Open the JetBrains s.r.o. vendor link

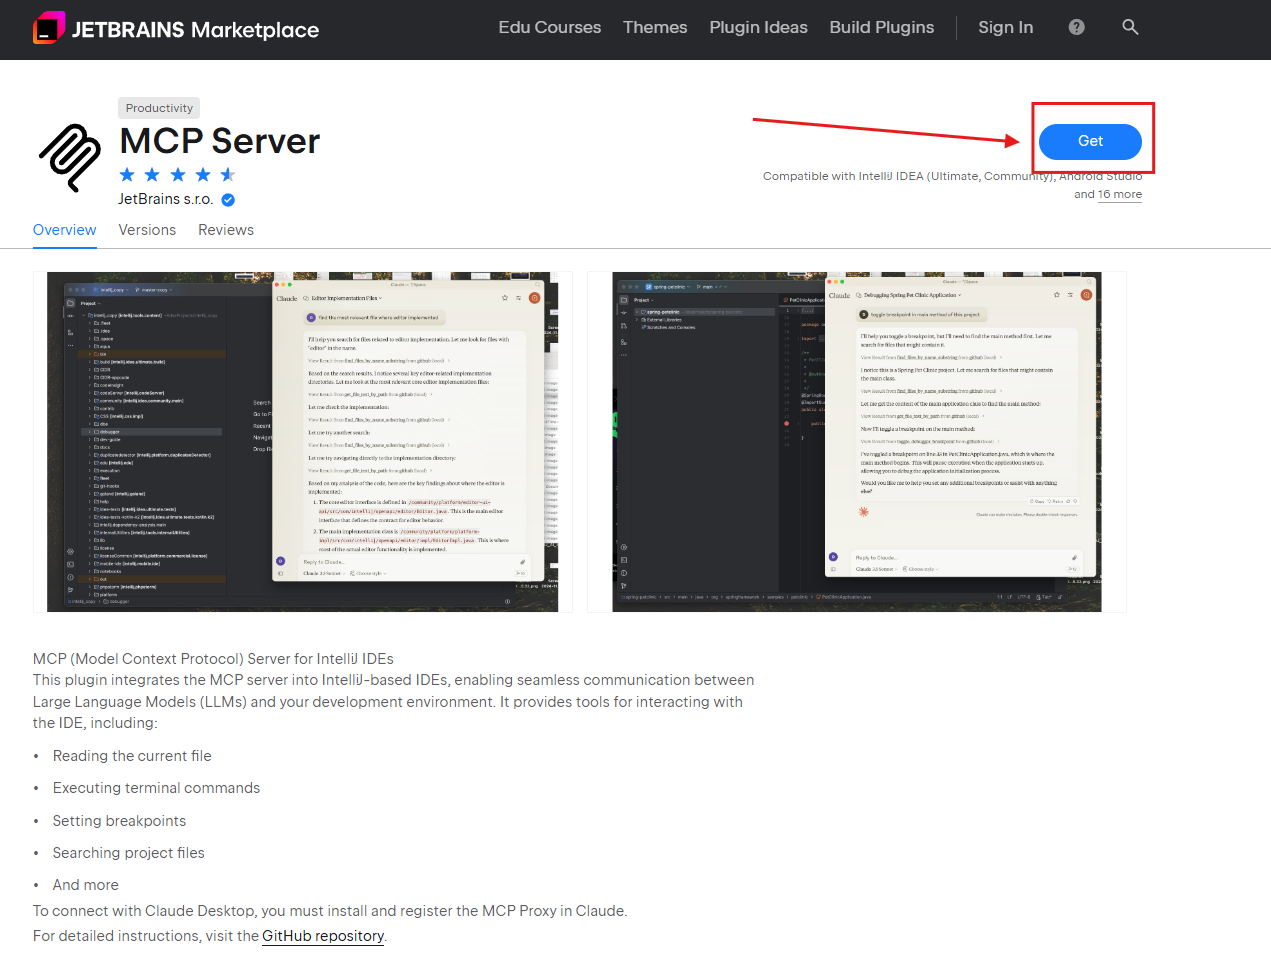(165, 199)
